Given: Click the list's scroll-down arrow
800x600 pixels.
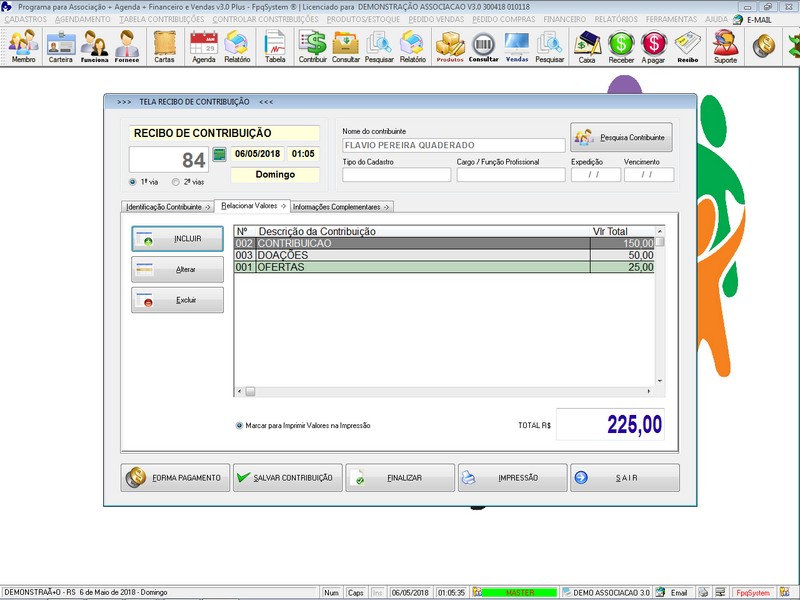Looking at the screenshot, I should tap(660, 381).
